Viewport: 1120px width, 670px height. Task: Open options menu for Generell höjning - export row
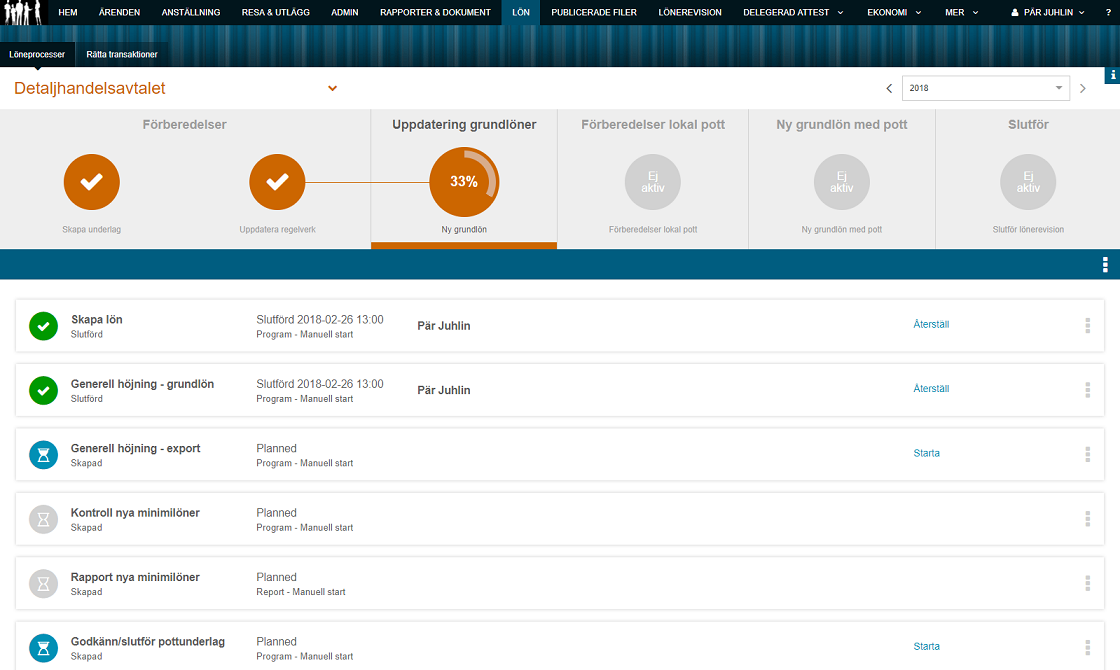point(1088,454)
